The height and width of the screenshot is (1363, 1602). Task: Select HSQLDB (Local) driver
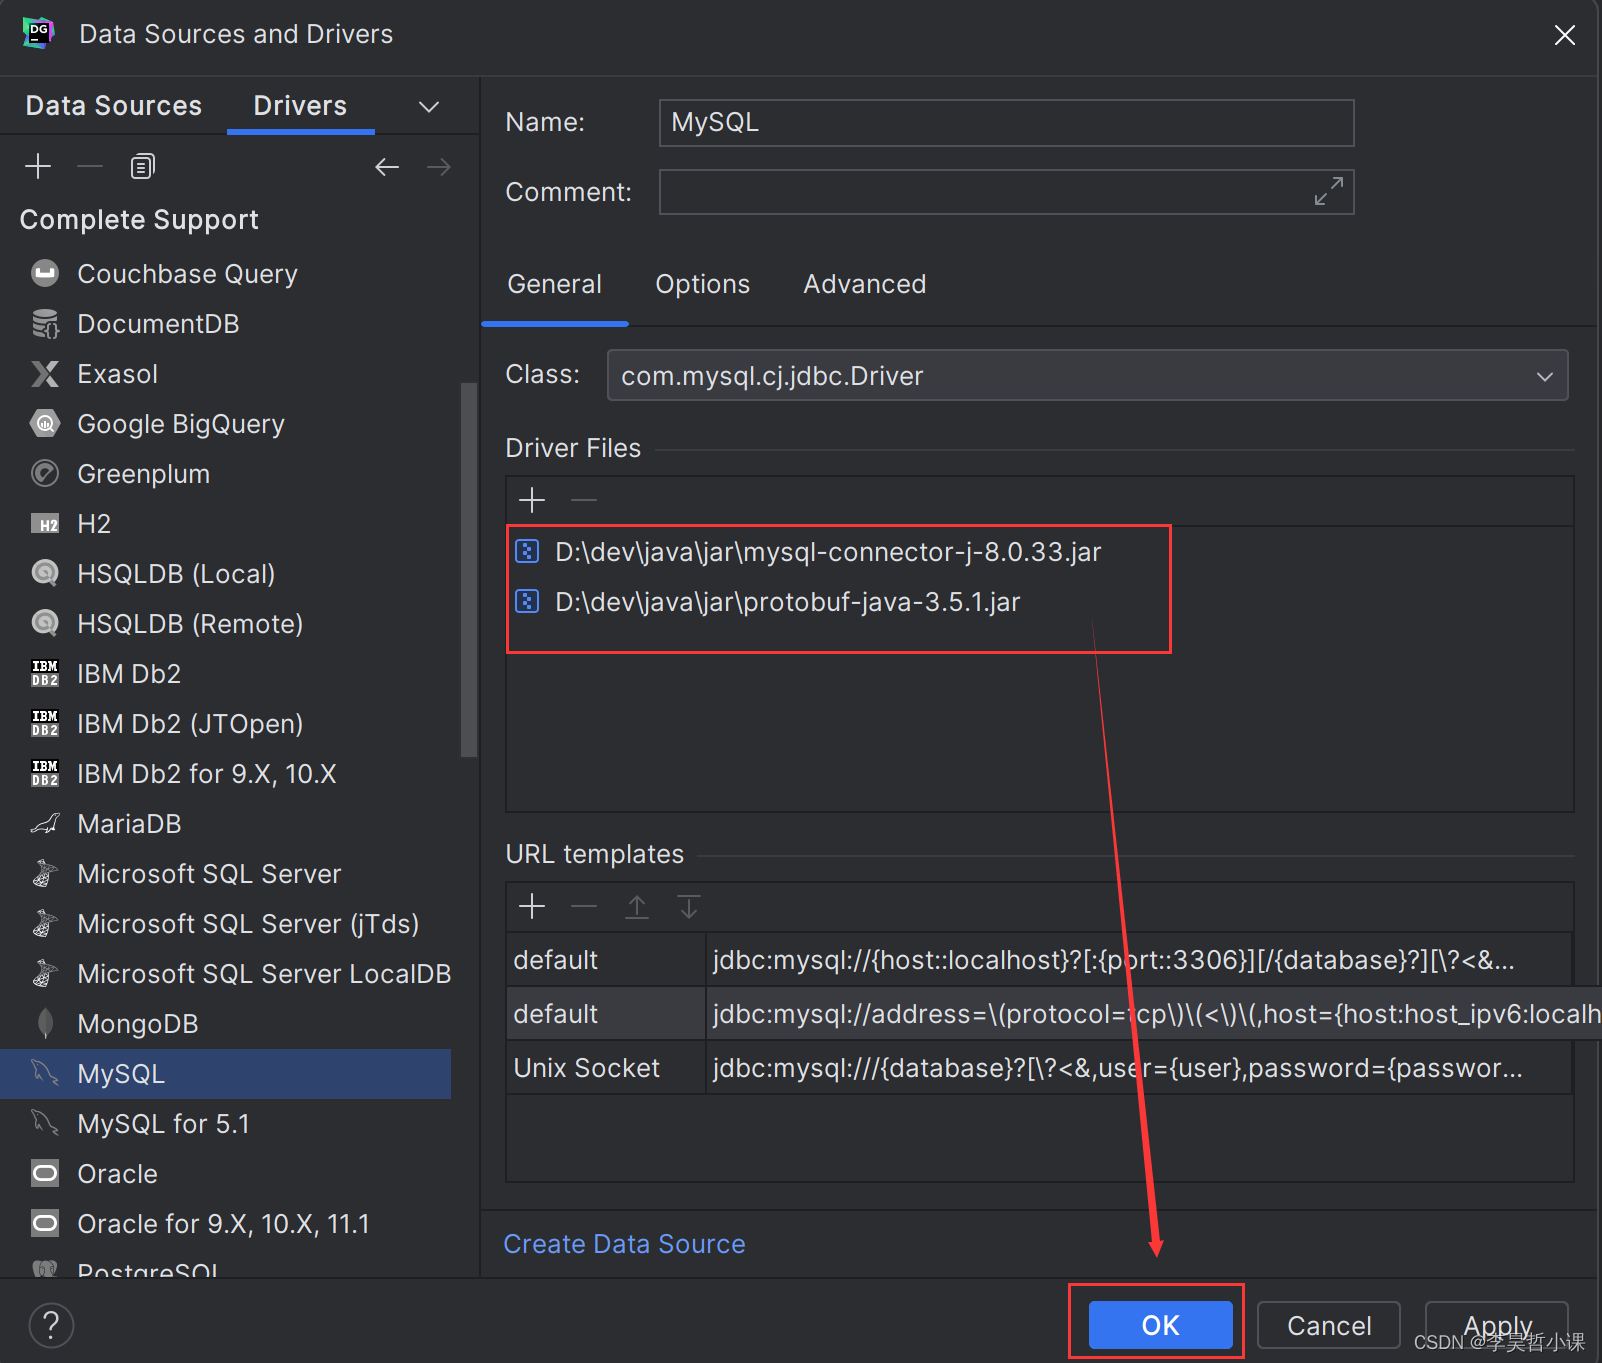[x=225, y=573]
